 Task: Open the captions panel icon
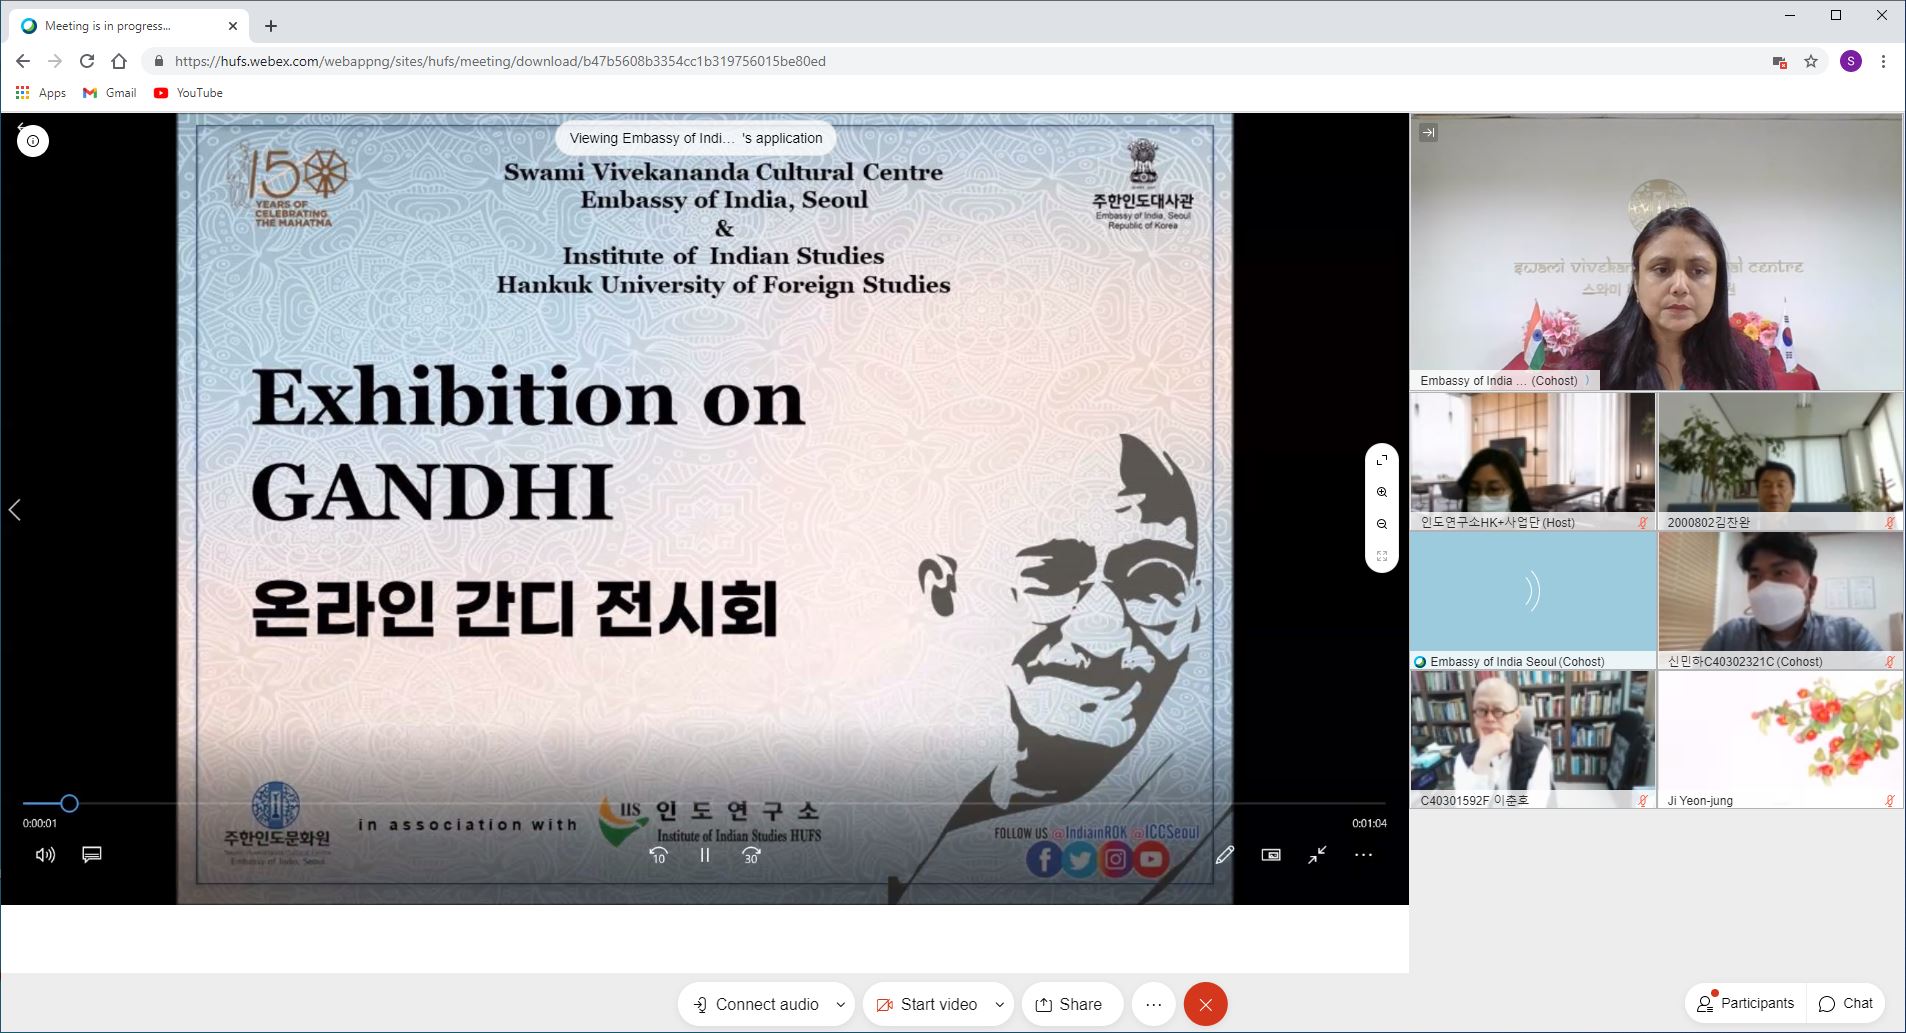(x=92, y=855)
